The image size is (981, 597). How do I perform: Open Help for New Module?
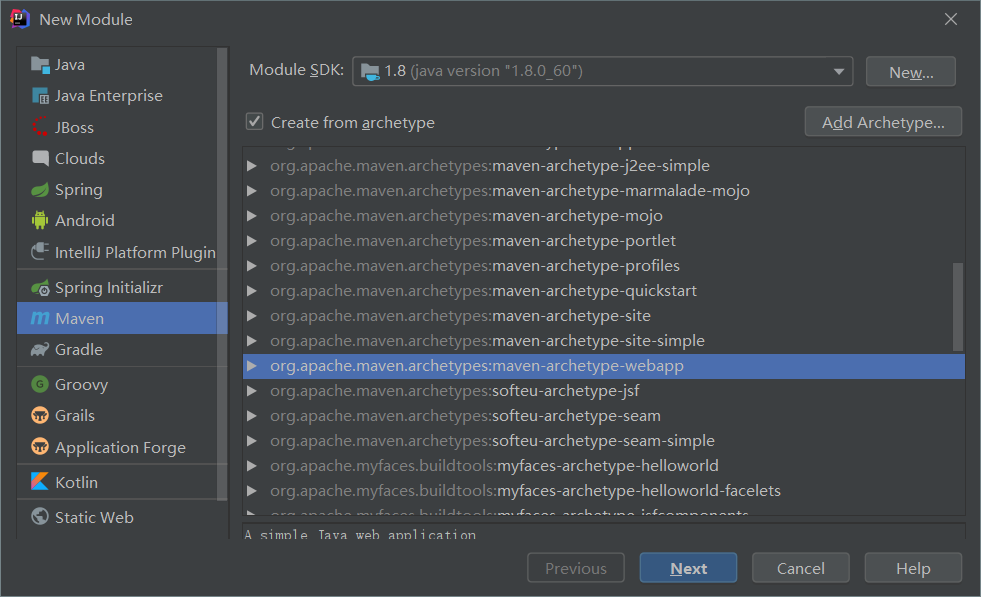click(913, 568)
